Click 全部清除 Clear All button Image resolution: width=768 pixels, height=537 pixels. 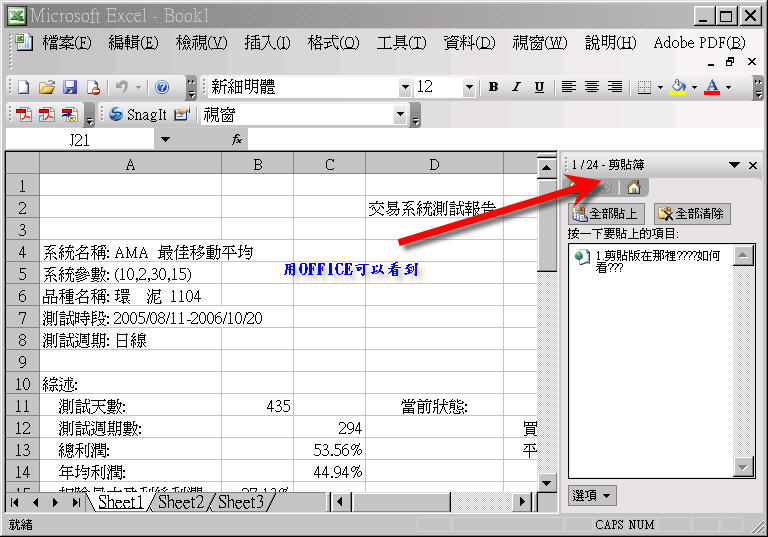pos(692,214)
